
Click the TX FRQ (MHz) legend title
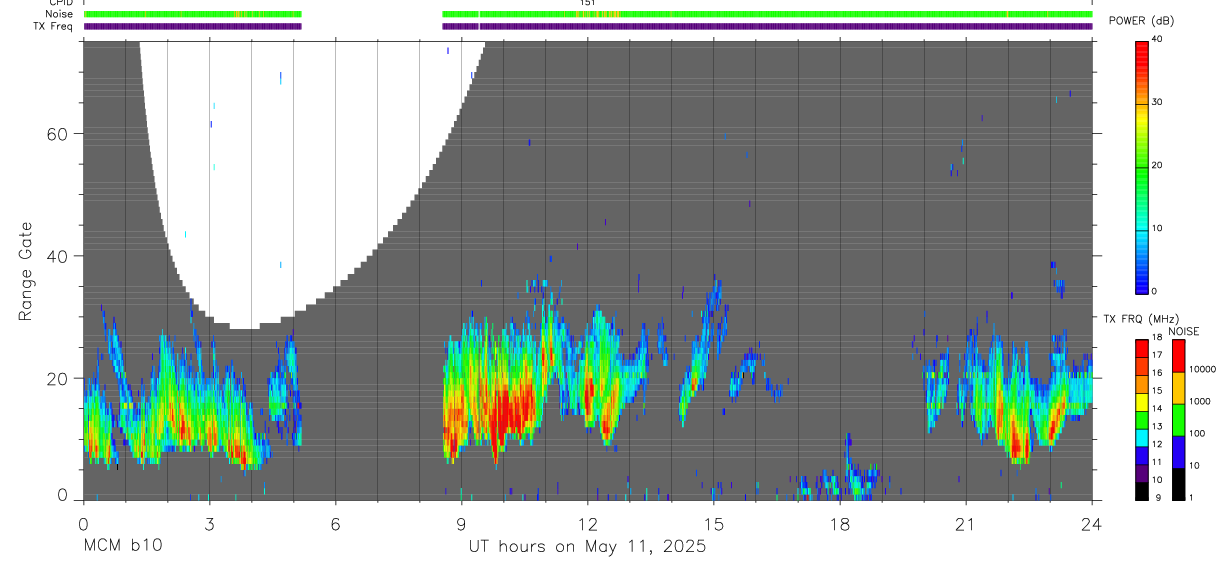(x=1140, y=319)
